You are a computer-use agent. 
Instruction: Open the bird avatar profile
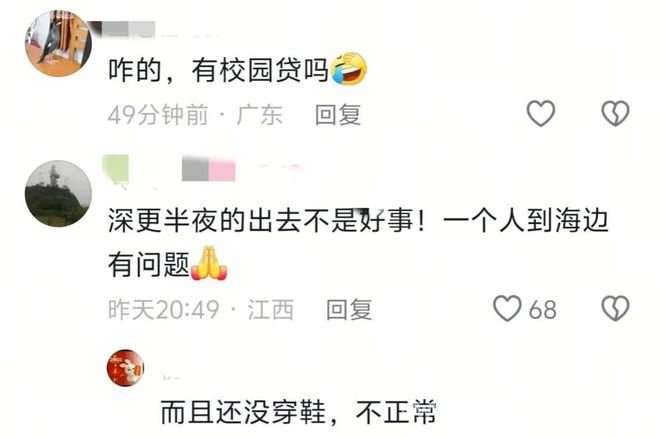(58, 43)
